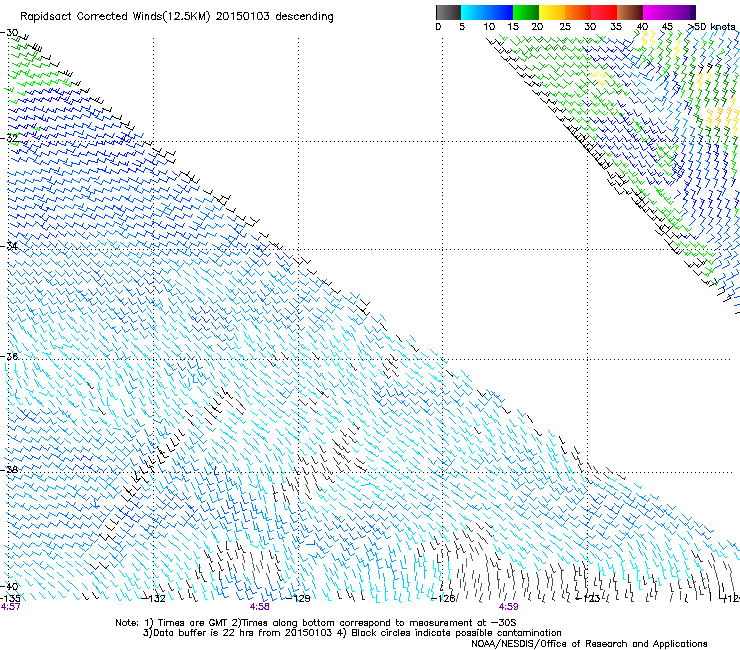Click the '>50 knots' legend label

tap(712, 26)
